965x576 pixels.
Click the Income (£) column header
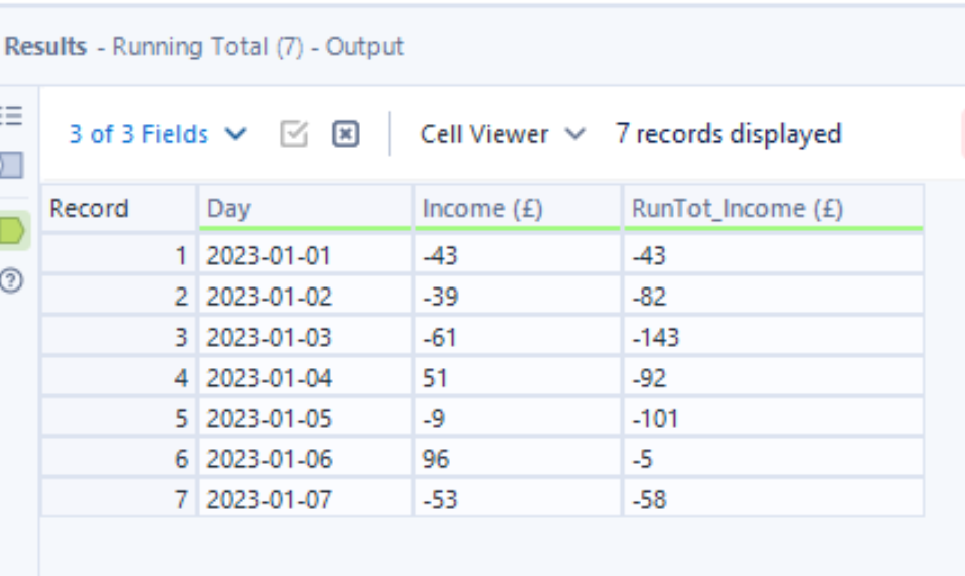[517, 209]
